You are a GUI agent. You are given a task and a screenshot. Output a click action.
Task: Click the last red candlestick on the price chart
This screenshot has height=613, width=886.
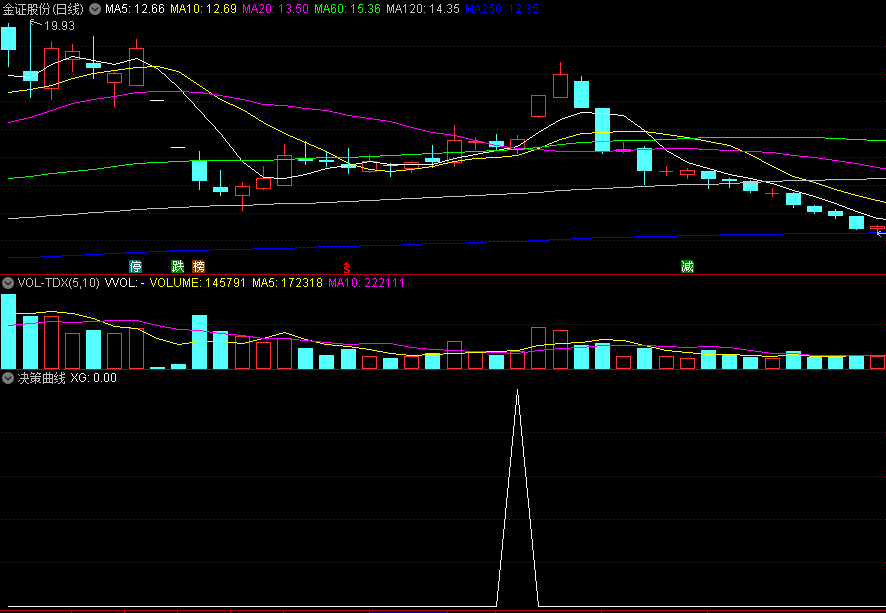pyautogui.click(x=877, y=228)
